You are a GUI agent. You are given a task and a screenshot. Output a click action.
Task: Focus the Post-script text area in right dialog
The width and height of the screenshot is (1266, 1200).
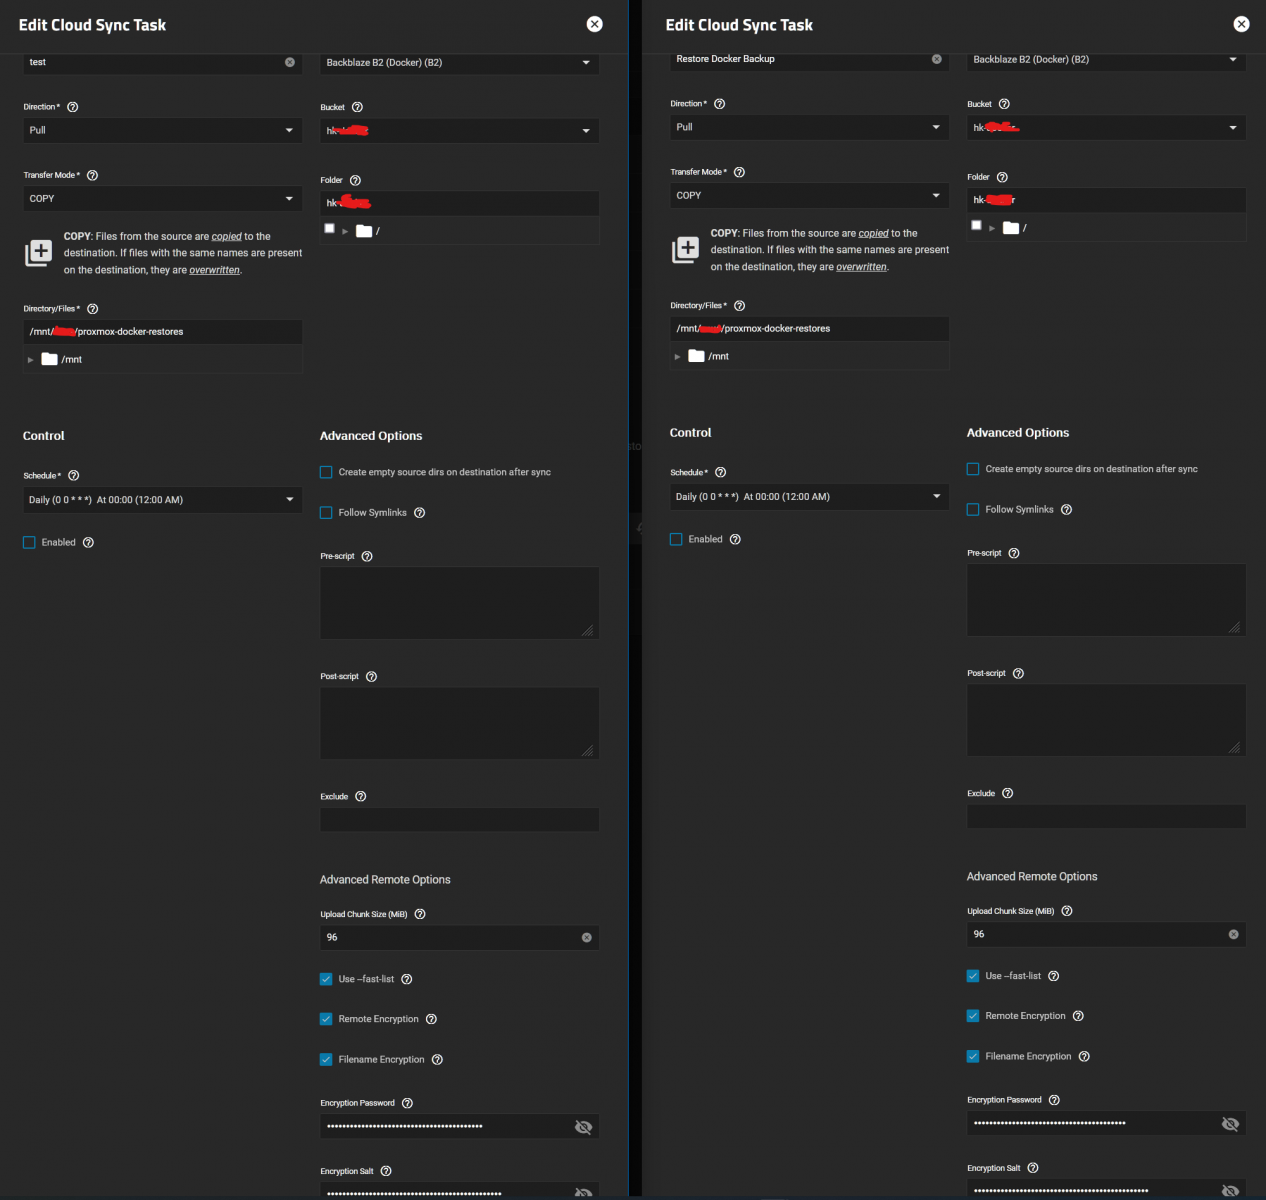[x=1106, y=720]
